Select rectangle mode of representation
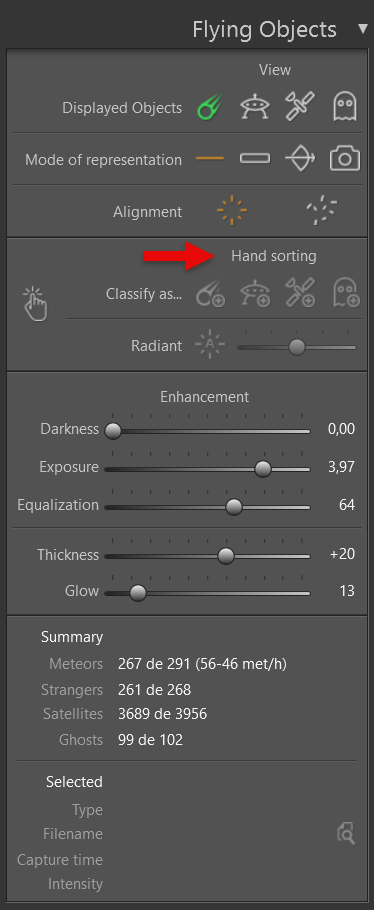The image size is (374, 910). click(x=255, y=158)
